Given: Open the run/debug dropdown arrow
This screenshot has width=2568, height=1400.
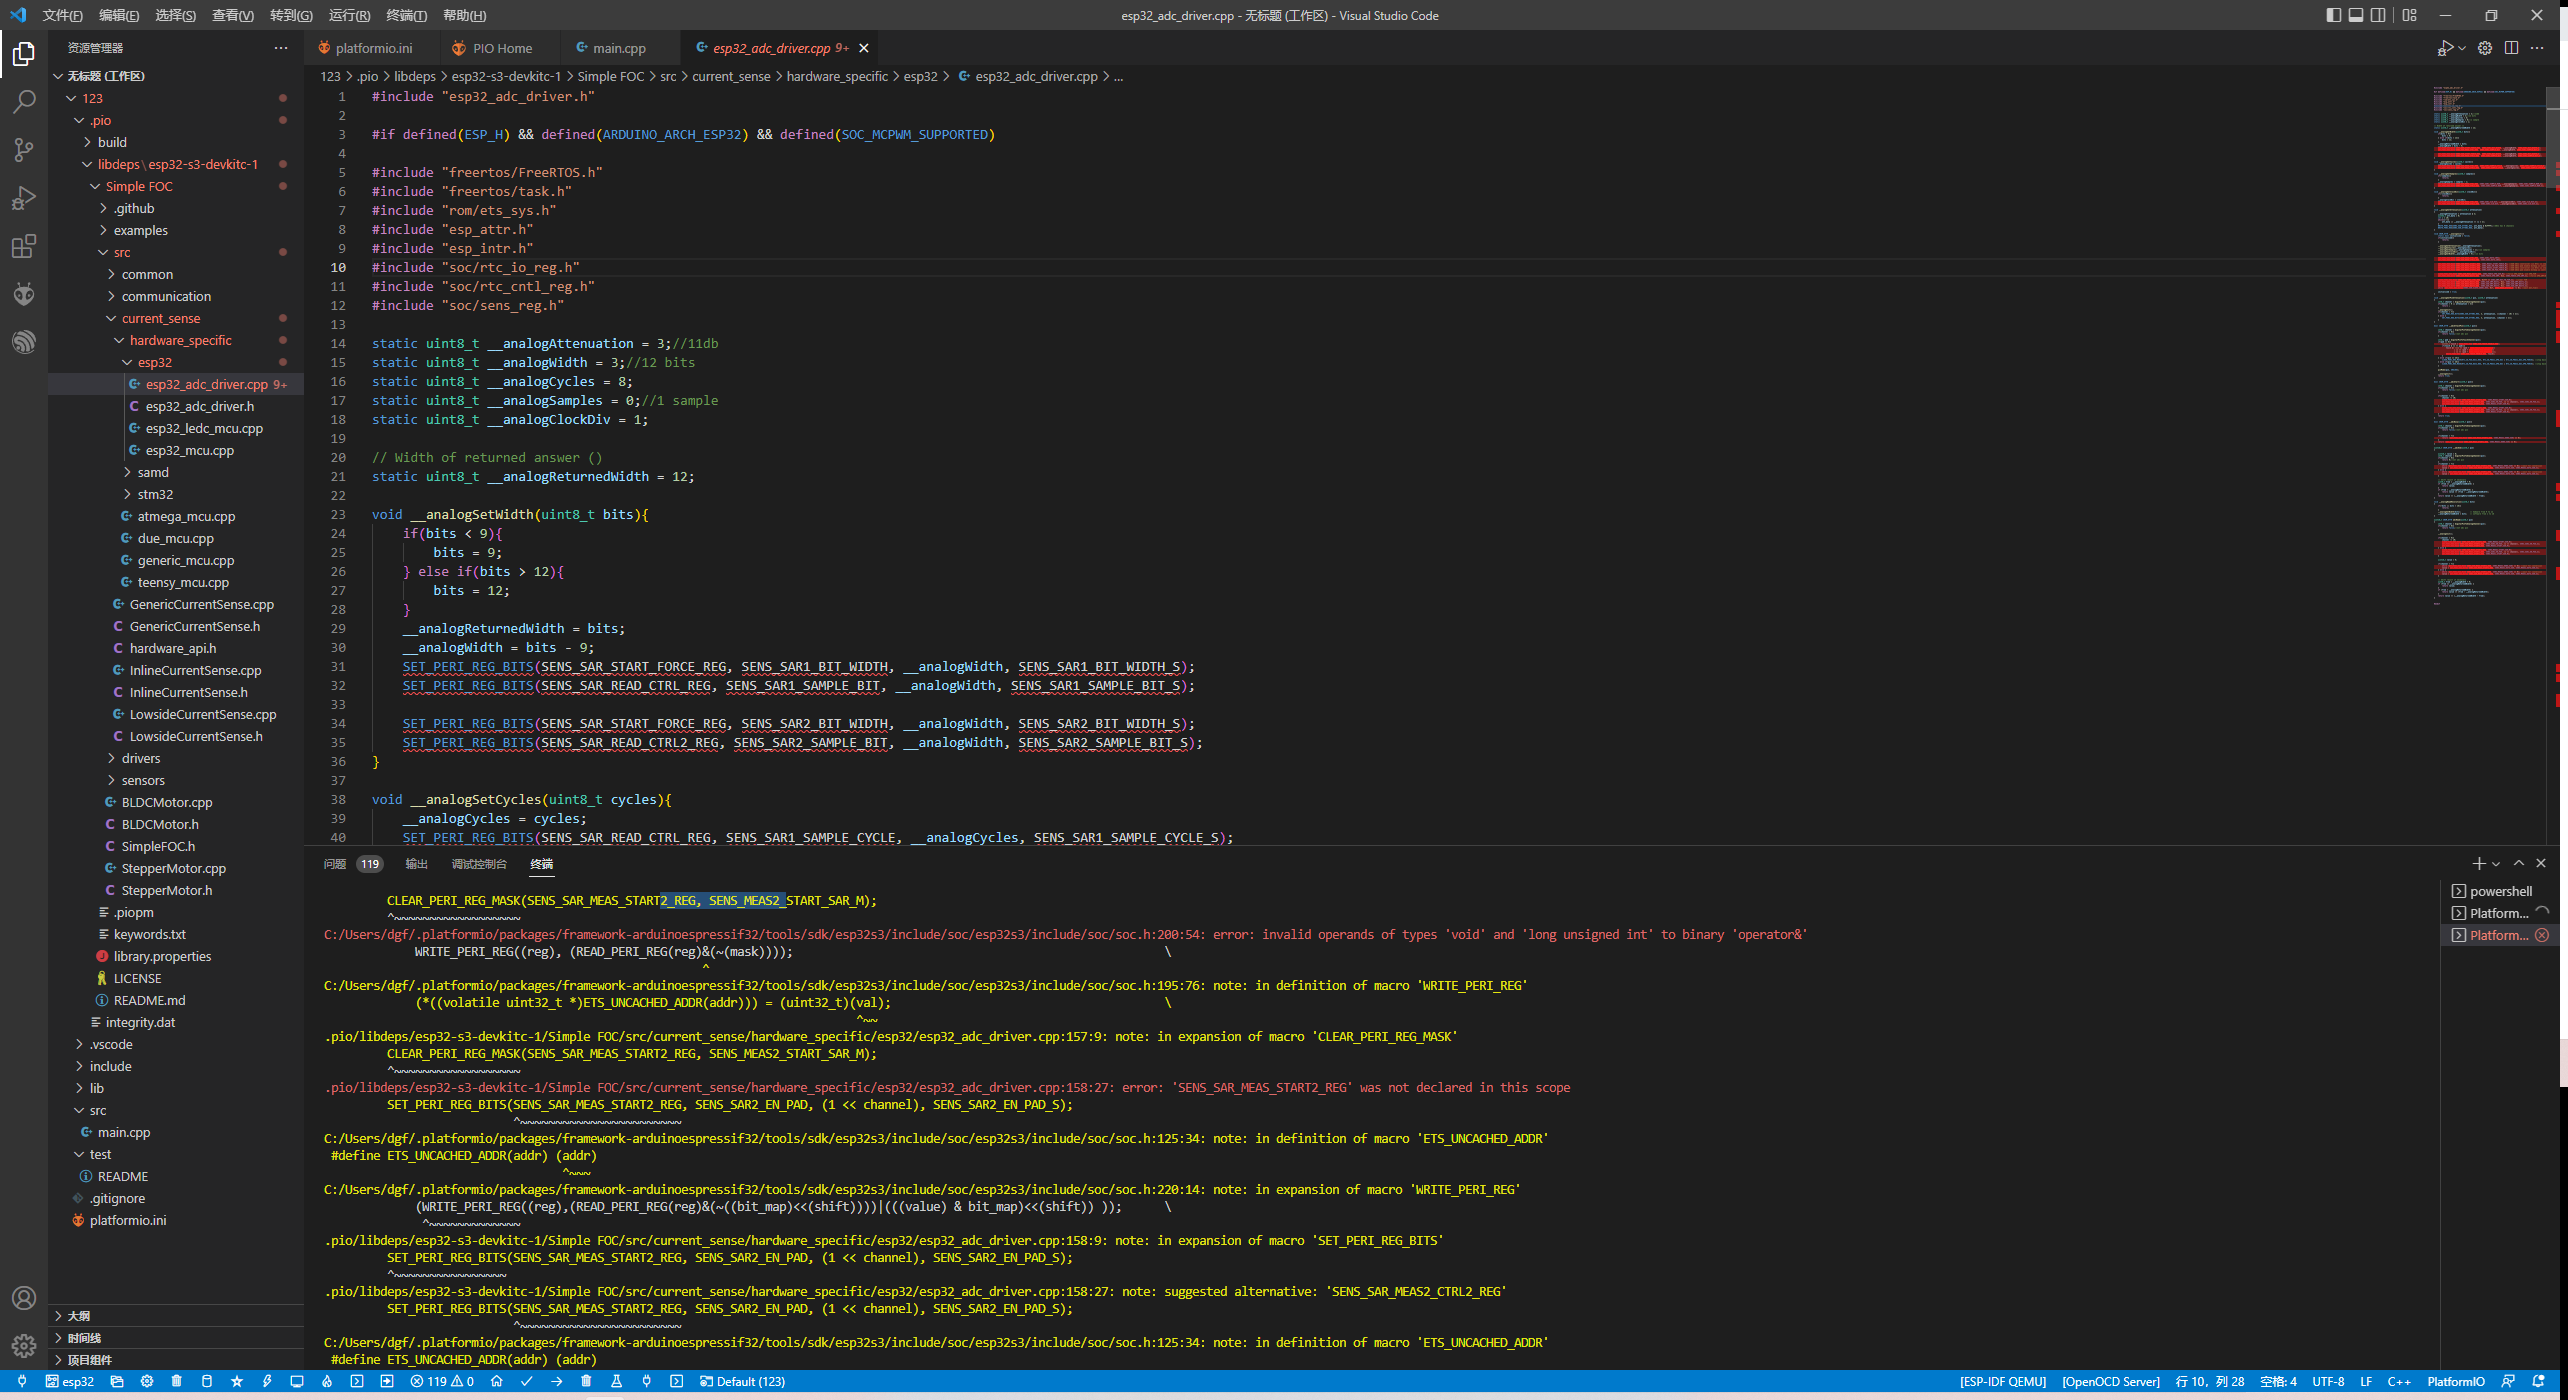Looking at the screenshot, I should (x=2461, y=48).
